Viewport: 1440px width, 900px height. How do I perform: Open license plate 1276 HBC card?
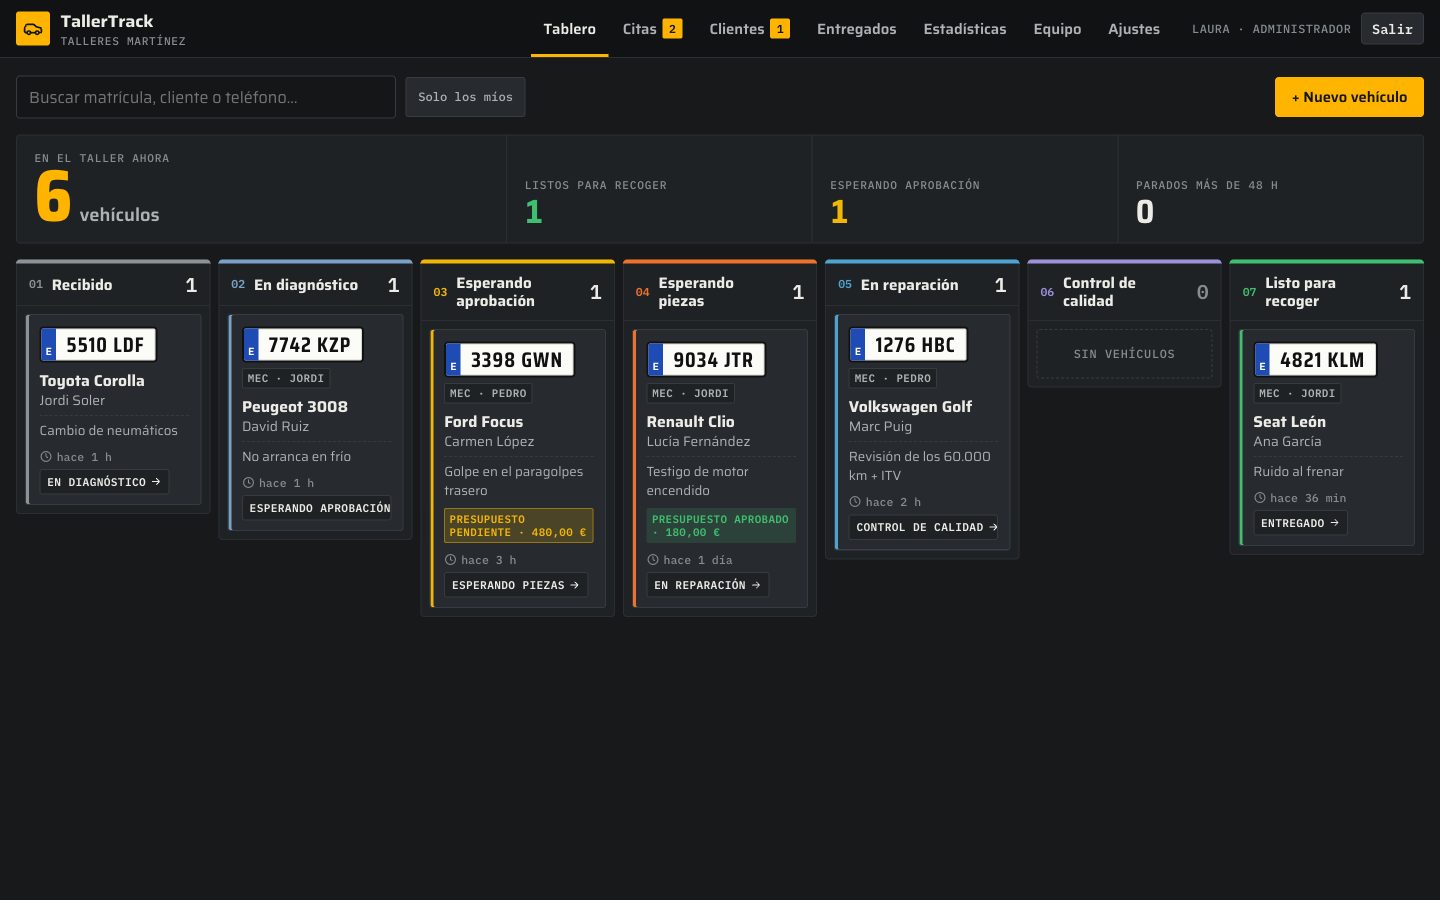pyautogui.click(x=908, y=345)
